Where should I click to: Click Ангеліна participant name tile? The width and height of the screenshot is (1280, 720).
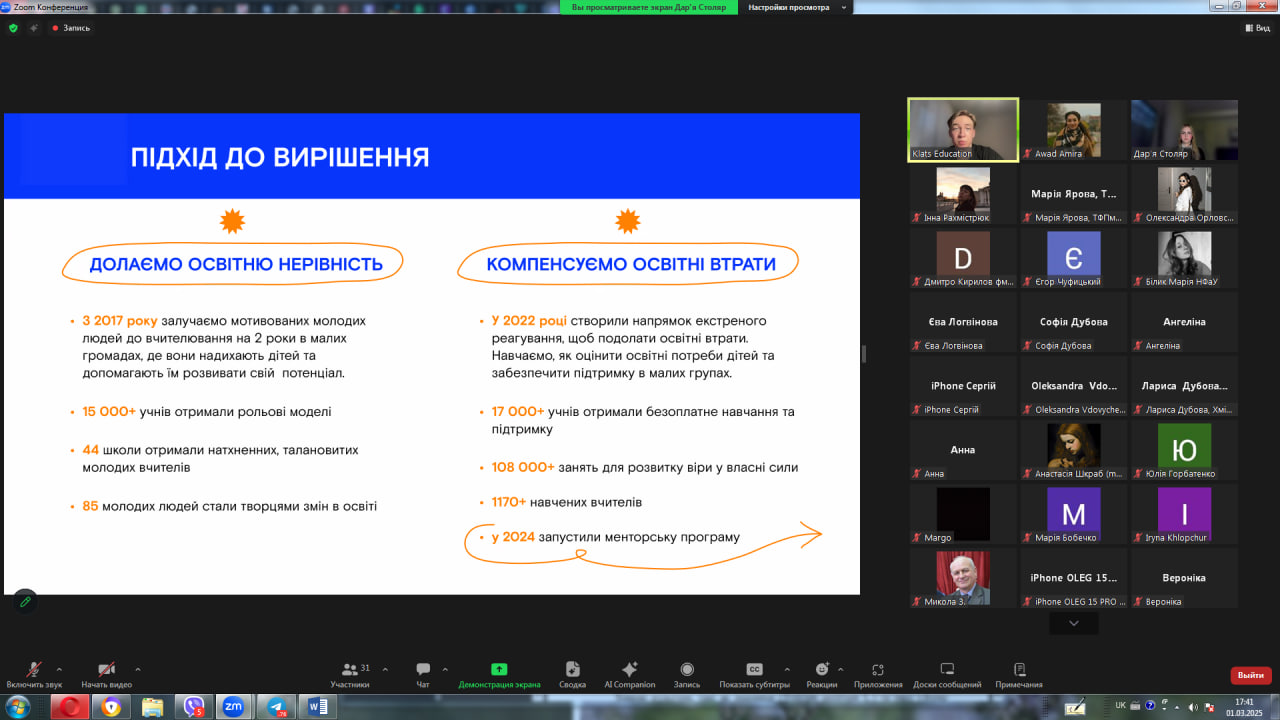(x=1184, y=322)
